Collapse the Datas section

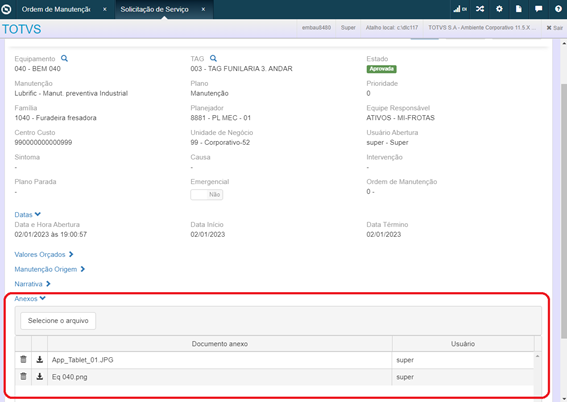(x=27, y=215)
